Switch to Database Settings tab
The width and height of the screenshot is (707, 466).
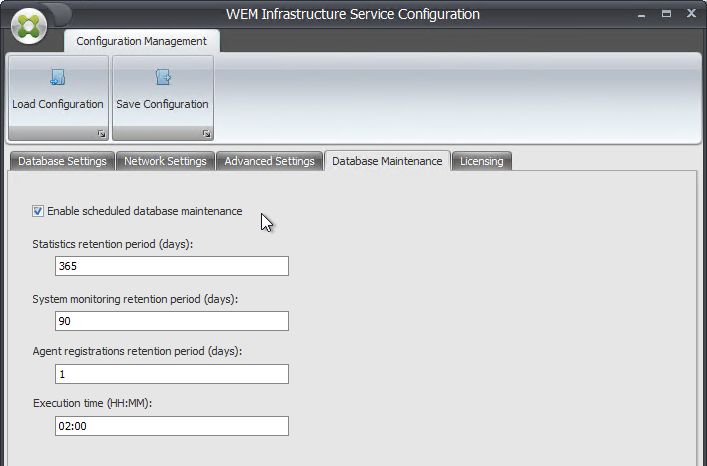pos(62,161)
